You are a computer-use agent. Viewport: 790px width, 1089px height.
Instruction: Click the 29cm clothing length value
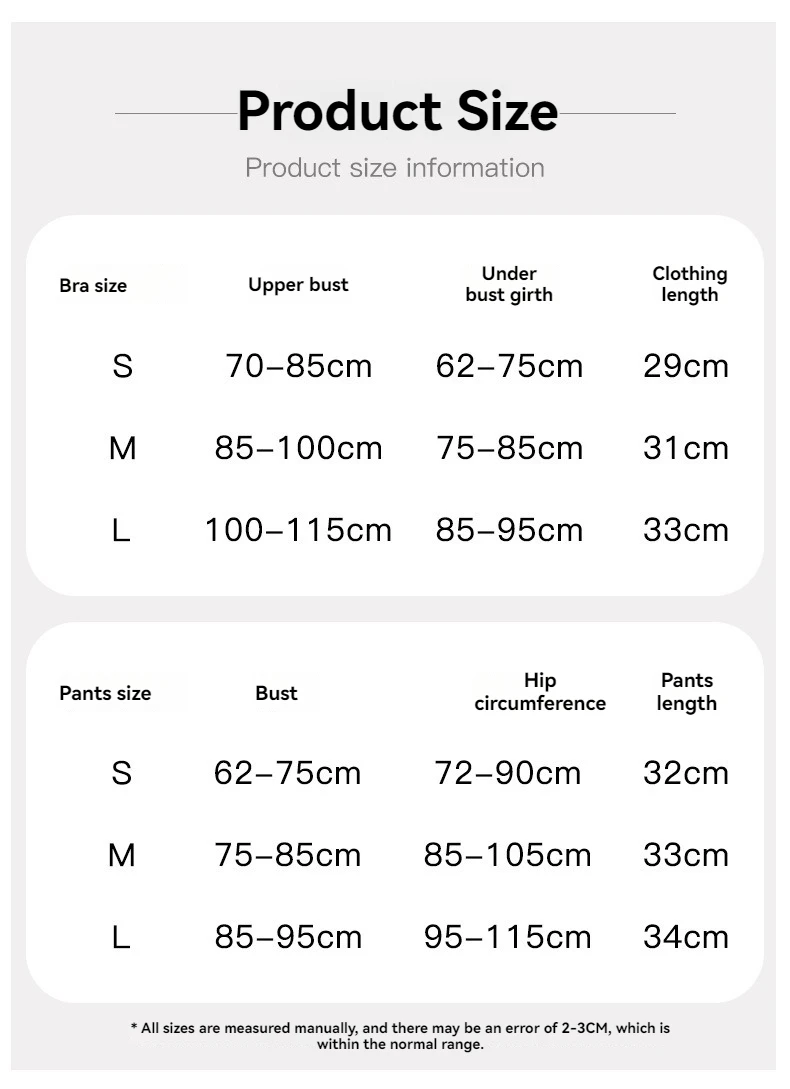click(x=686, y=366)
